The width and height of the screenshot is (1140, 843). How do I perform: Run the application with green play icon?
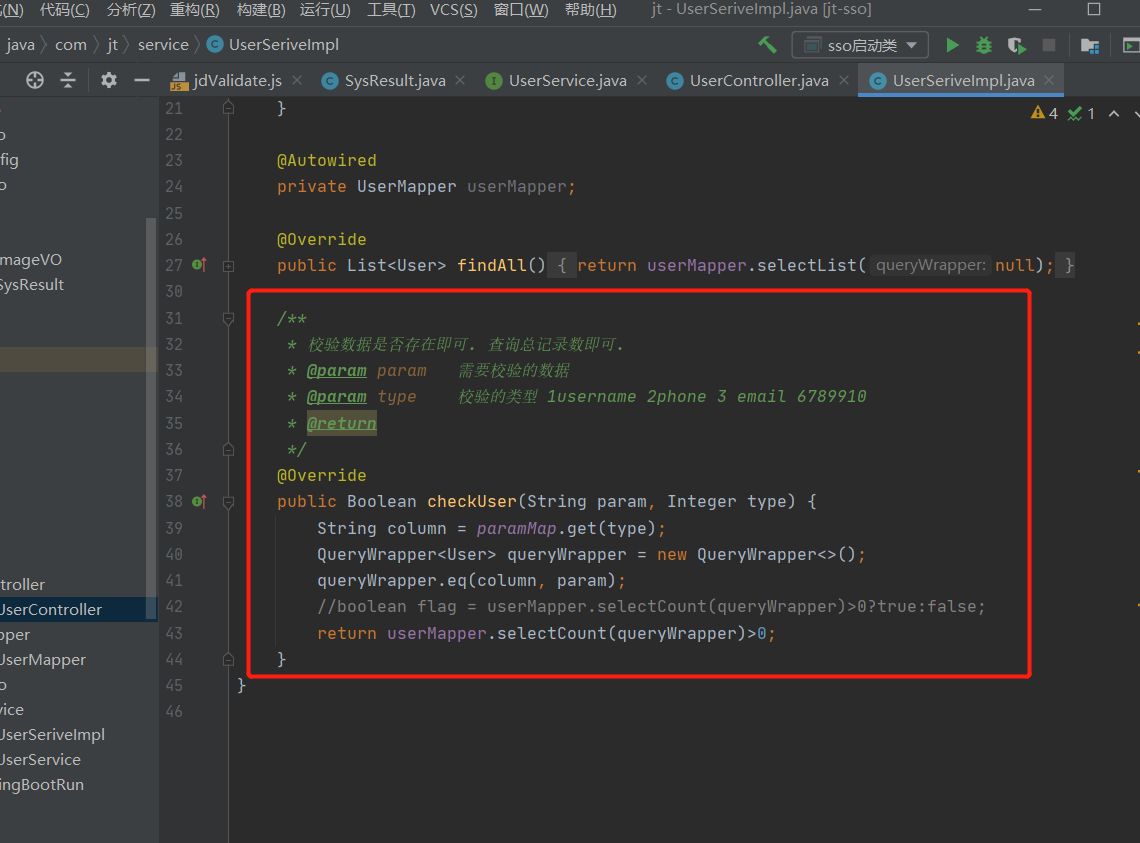pos(952,45)
